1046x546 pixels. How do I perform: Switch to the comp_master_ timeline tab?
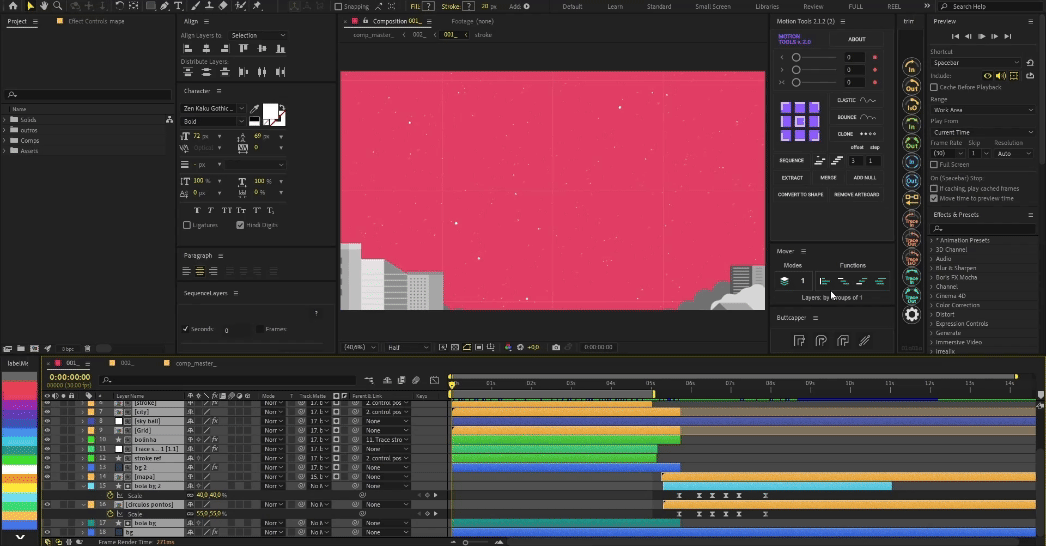point(195,363)
